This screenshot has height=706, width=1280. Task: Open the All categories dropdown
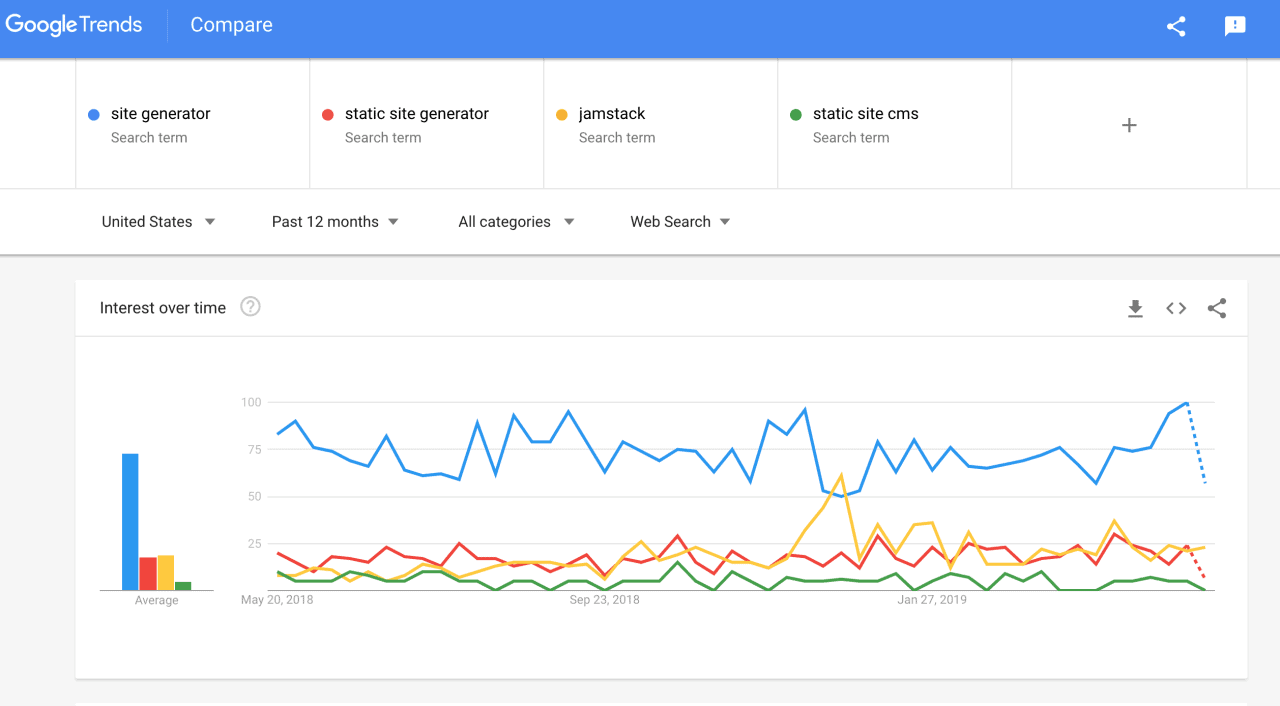(x=516, y=222)
